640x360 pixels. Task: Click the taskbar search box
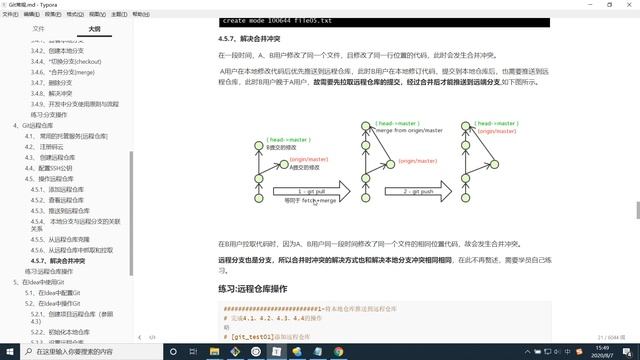91,351
